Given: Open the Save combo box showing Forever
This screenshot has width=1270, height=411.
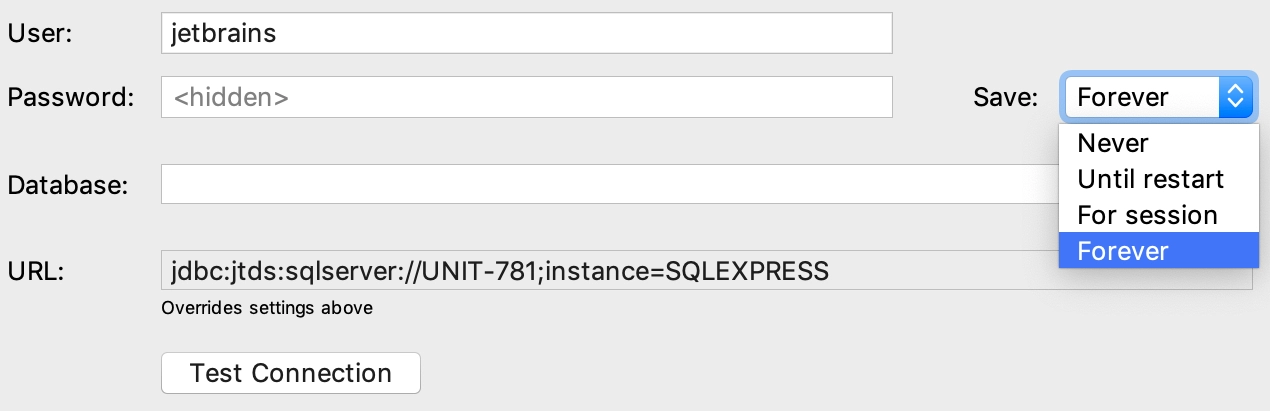Looking at the screenshot, I should point(1158,97).
